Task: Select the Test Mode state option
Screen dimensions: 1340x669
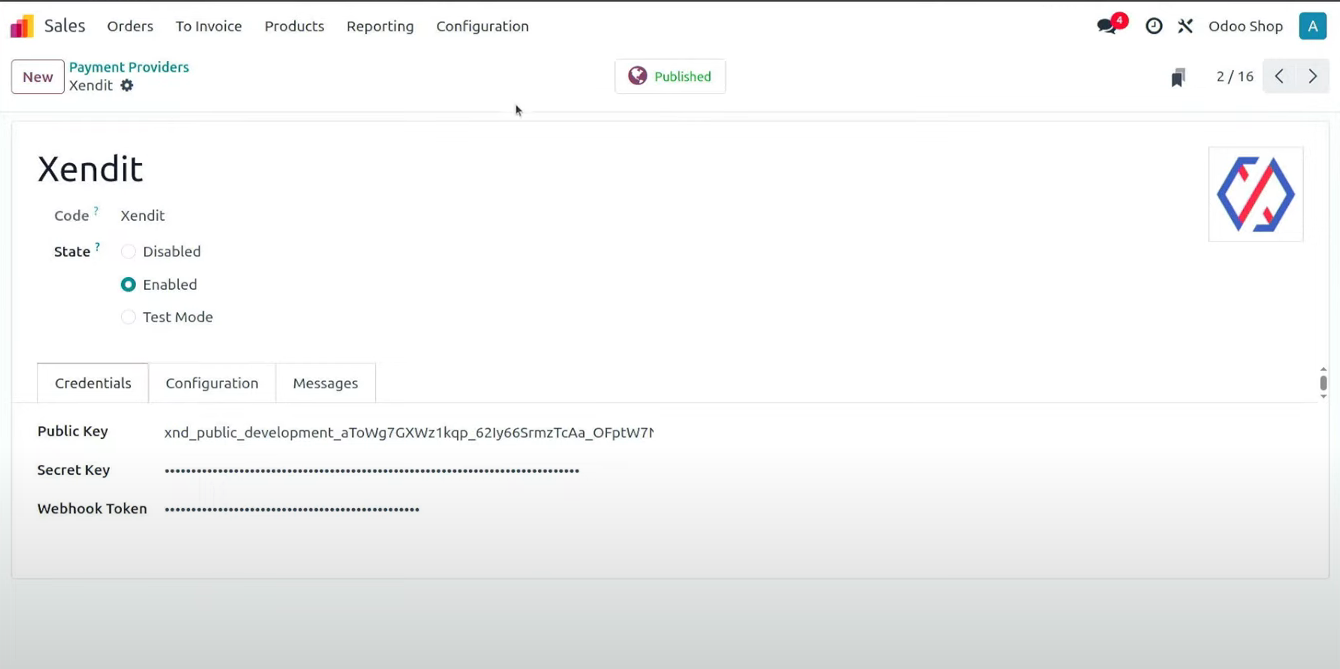Action: (x=128, y=317)
